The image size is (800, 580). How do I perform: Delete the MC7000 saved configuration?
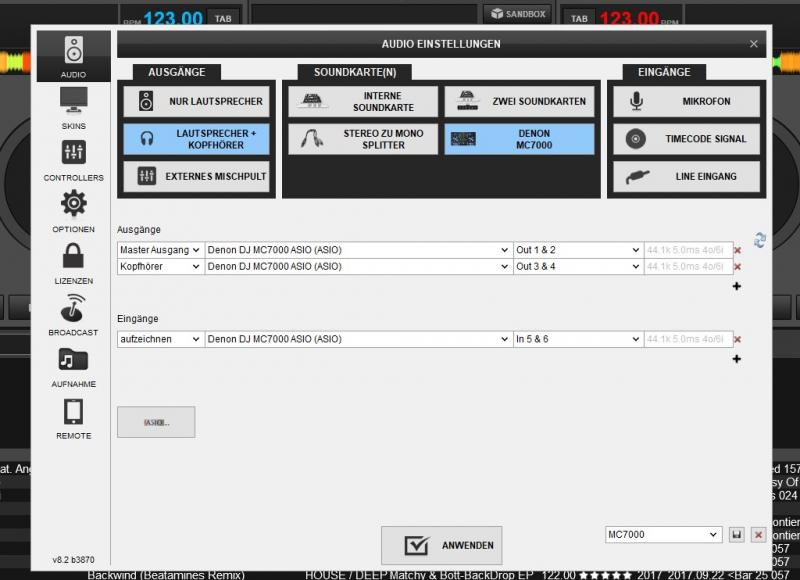pos(758,535)
